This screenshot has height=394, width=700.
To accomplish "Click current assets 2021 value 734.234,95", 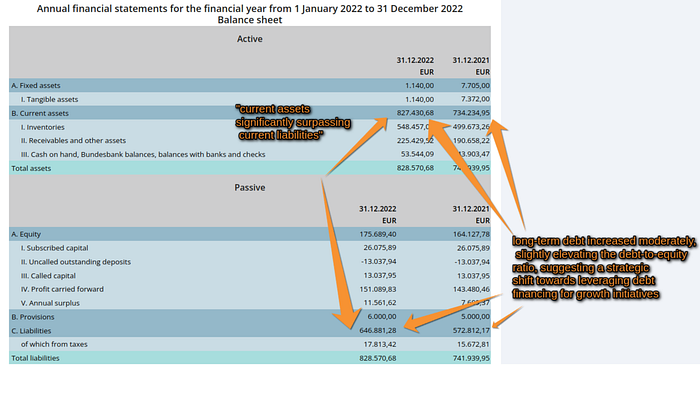I will click(471, 112).
